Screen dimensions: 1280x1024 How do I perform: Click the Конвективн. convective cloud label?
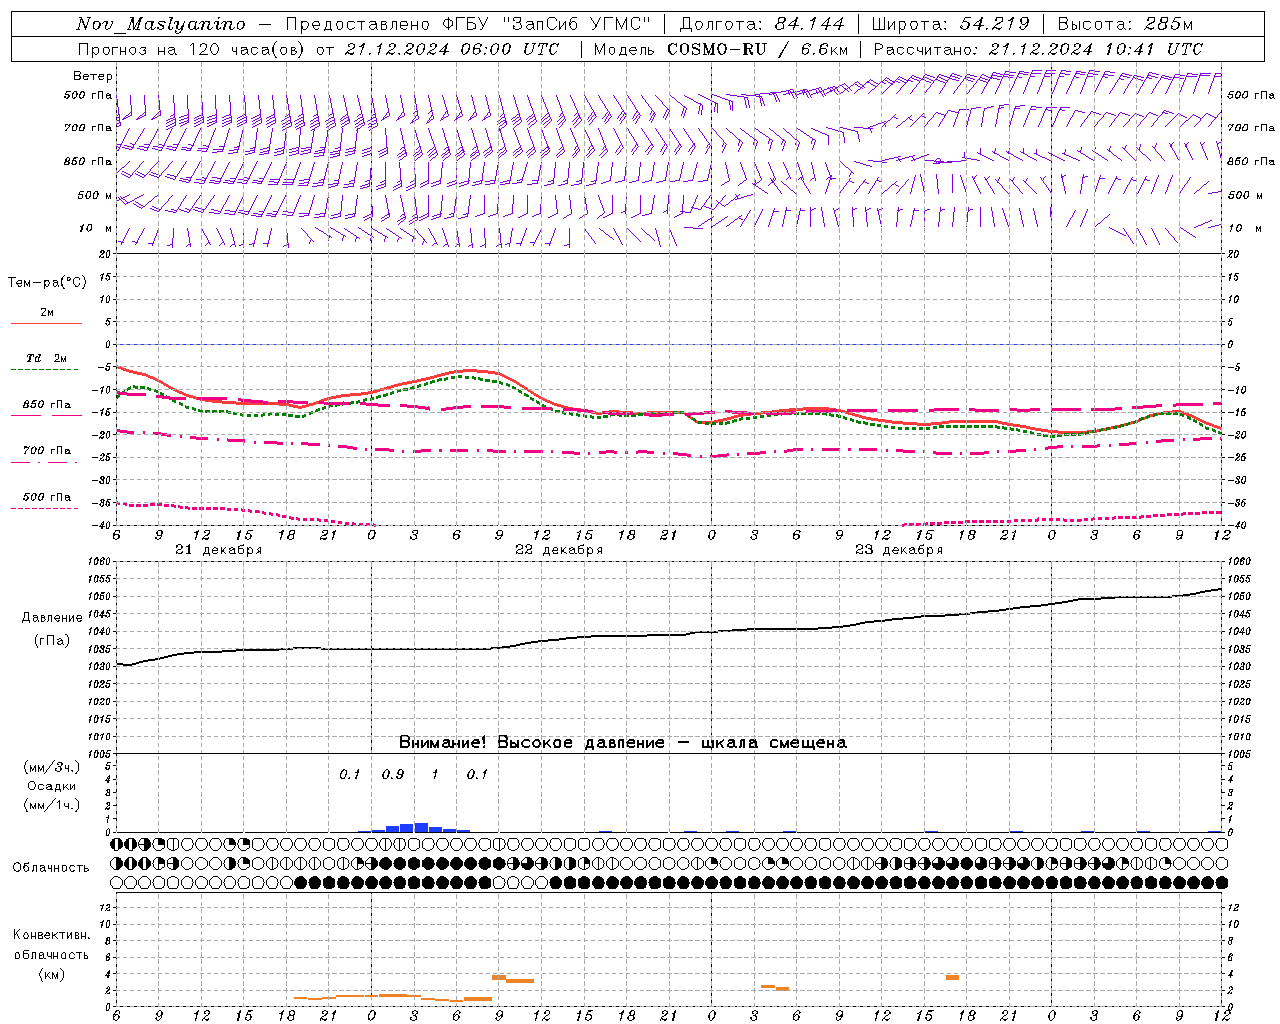(51, 935)
